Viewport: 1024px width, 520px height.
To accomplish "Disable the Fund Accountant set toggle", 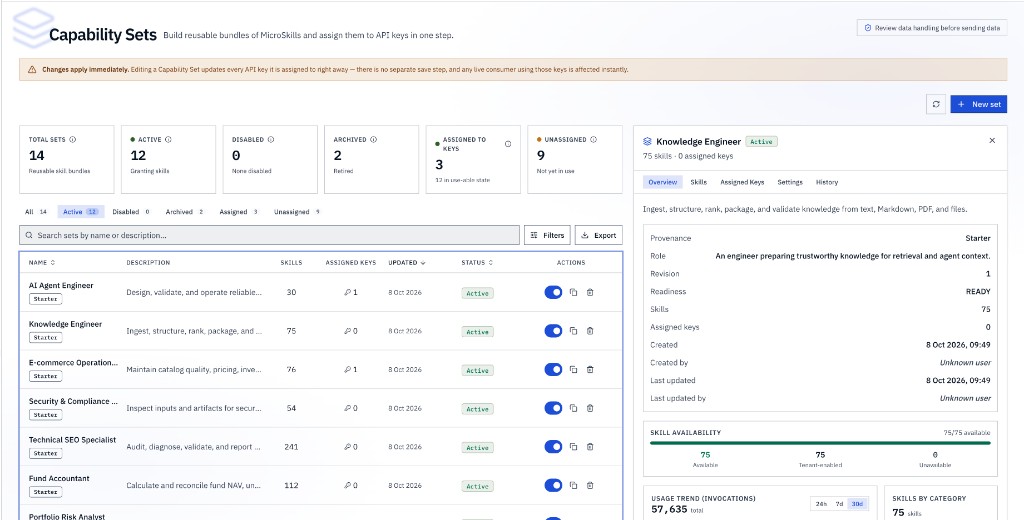I will (x=553, y=485).
